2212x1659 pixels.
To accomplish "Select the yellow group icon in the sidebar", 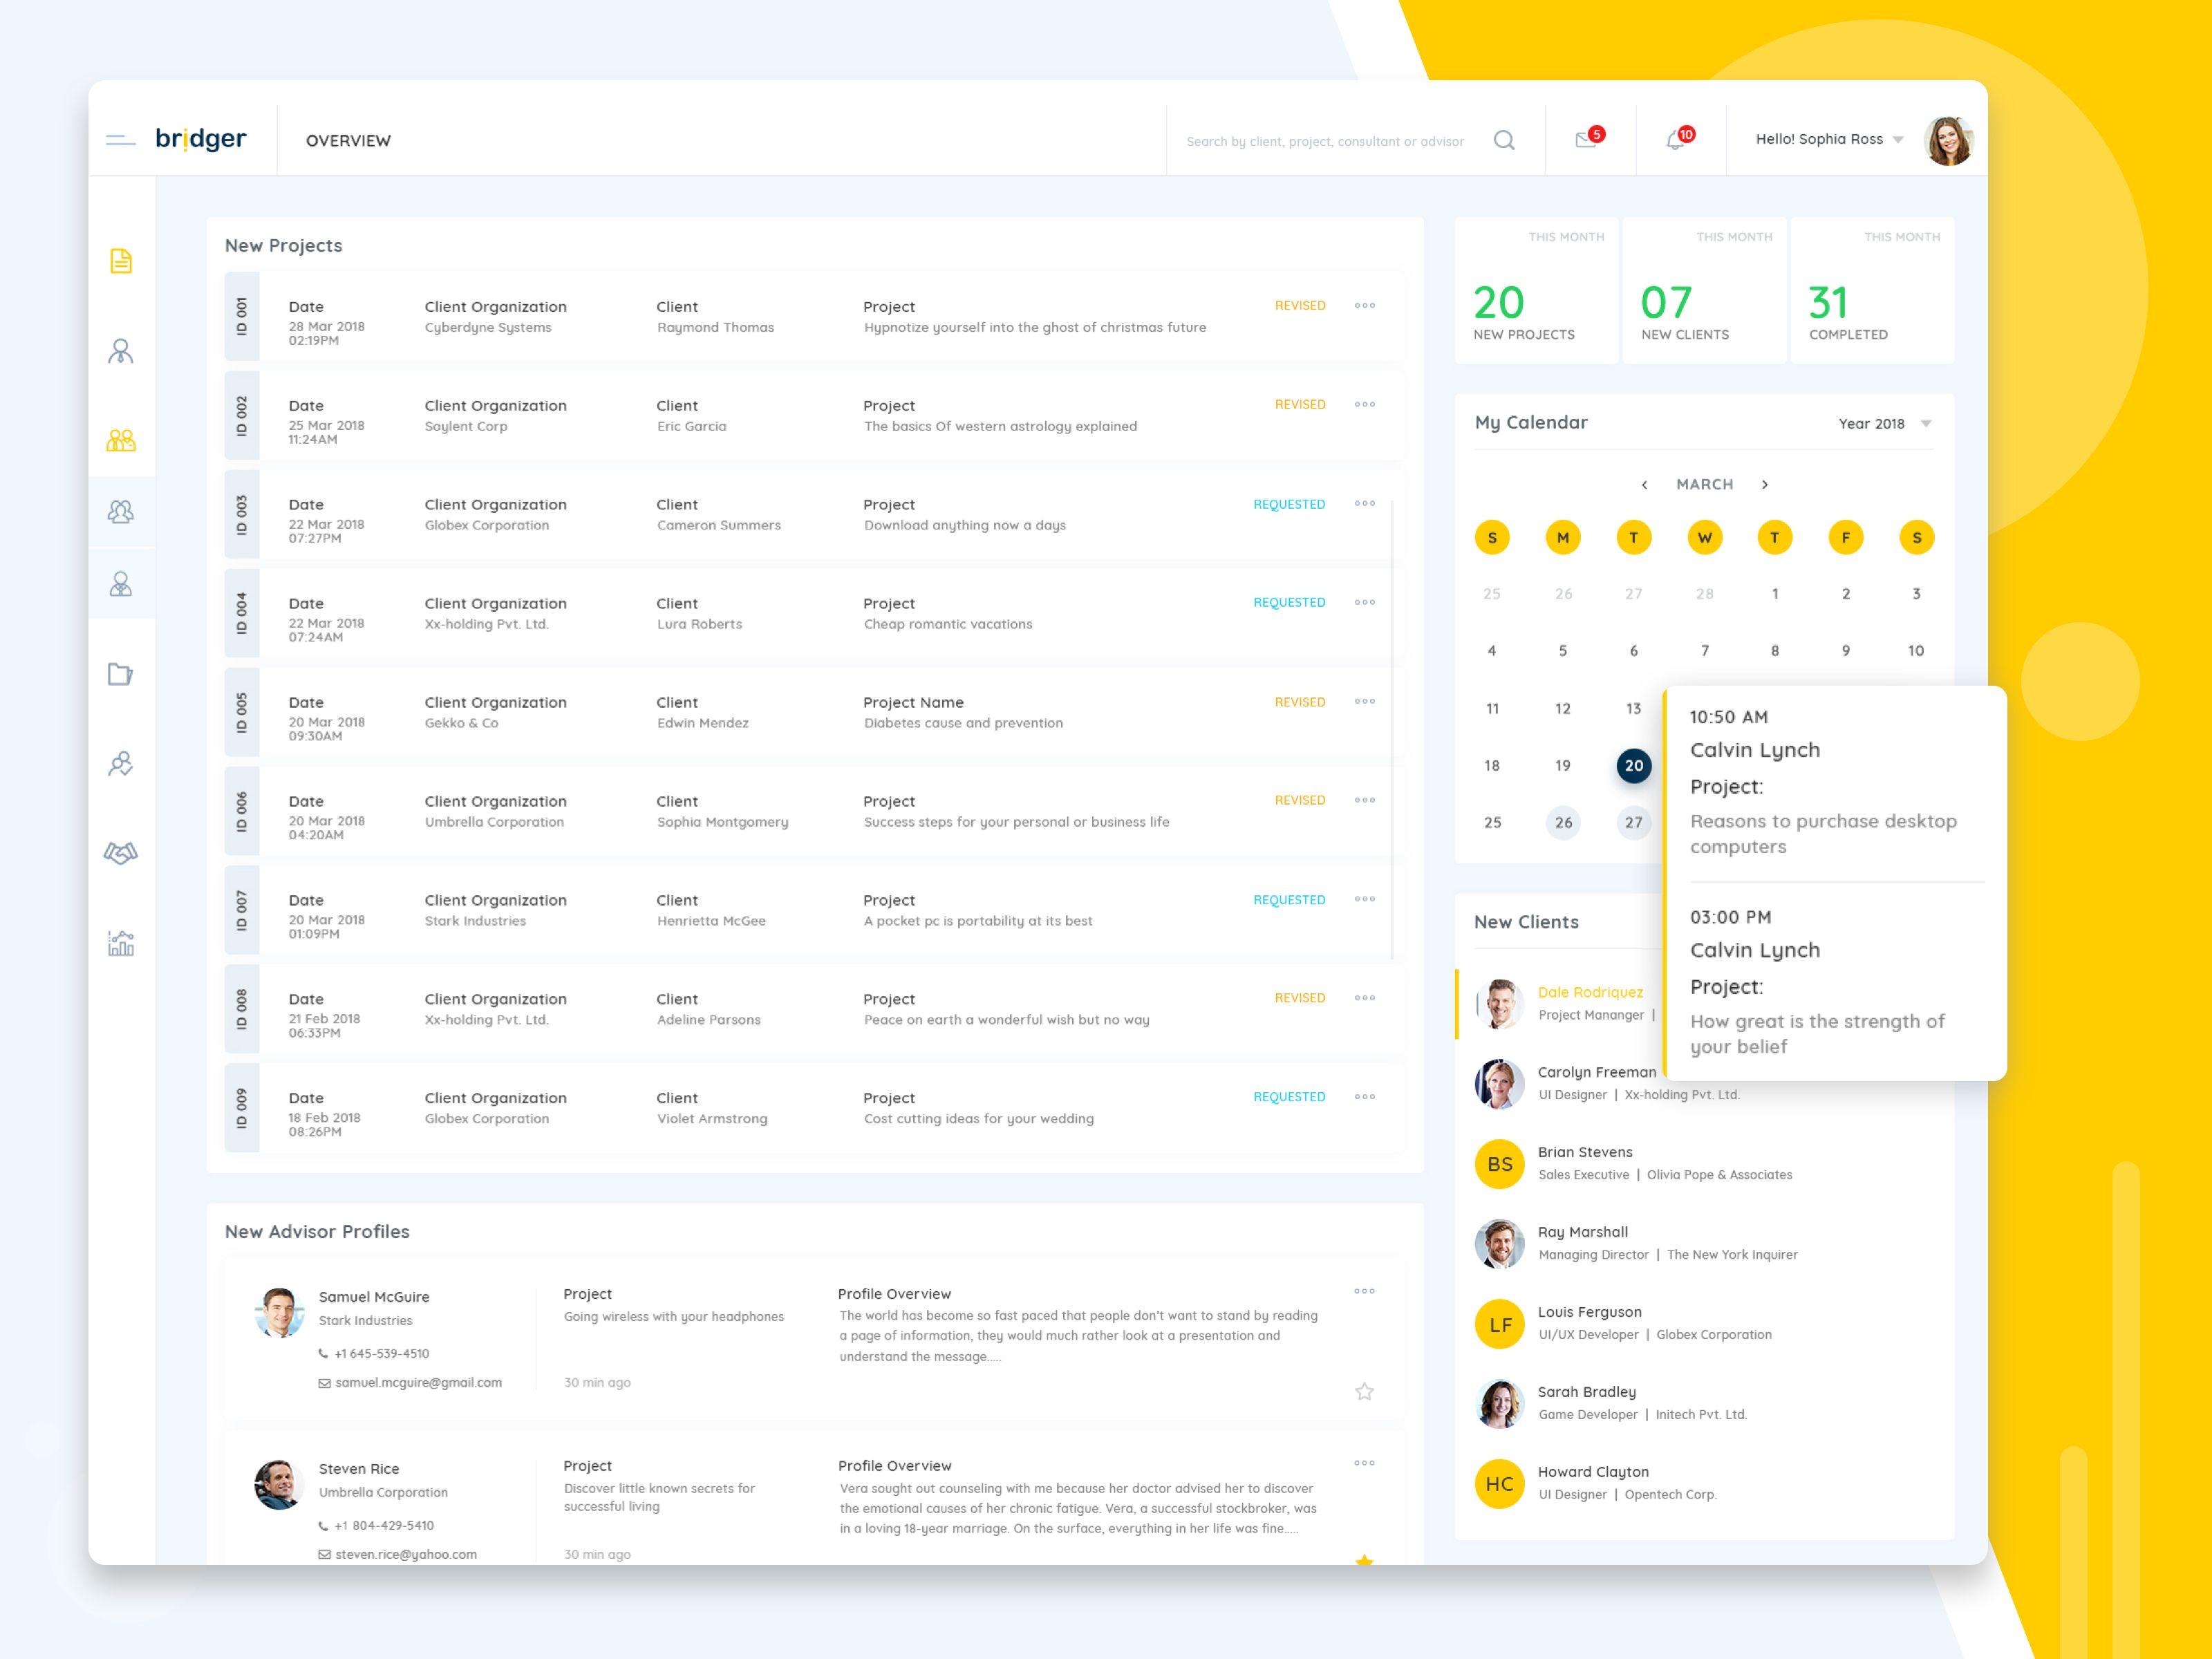I will pos(121,440).
